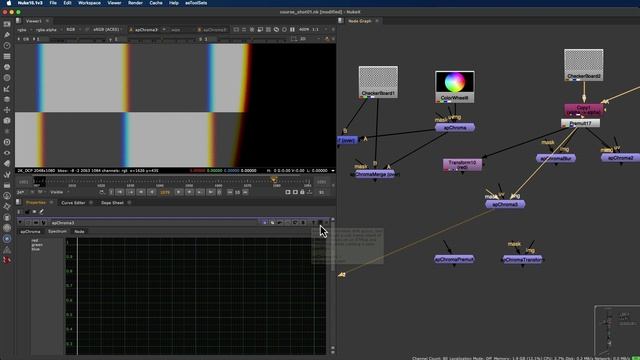Click the Color nodes toolbar icon
The height and width of the screenshot is (360, 640).
(7, 67)
